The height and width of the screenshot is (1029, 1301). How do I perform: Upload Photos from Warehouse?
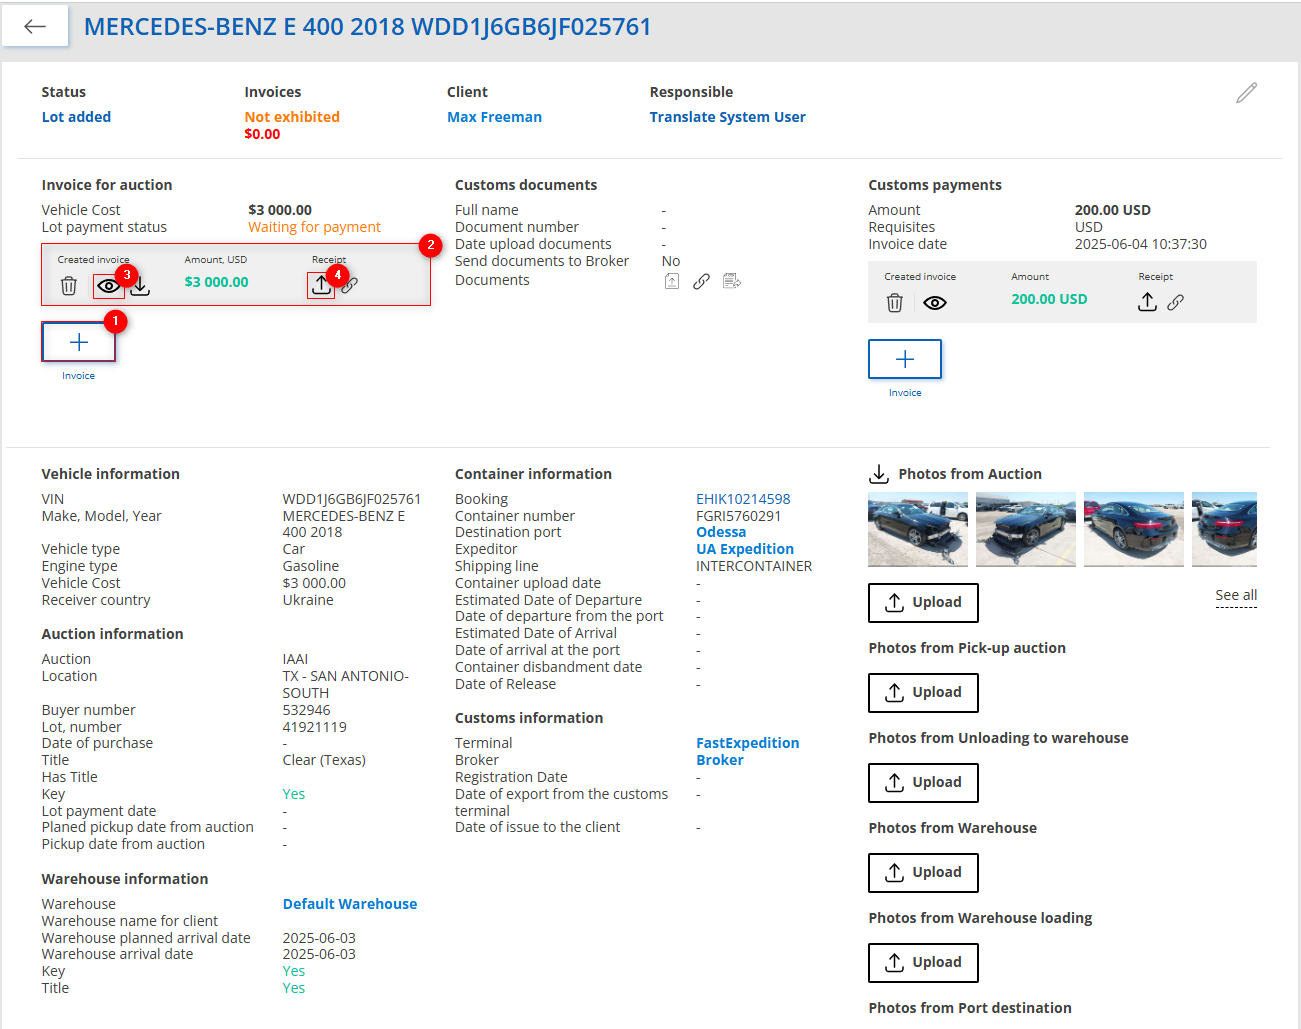(x=923, y=873)
